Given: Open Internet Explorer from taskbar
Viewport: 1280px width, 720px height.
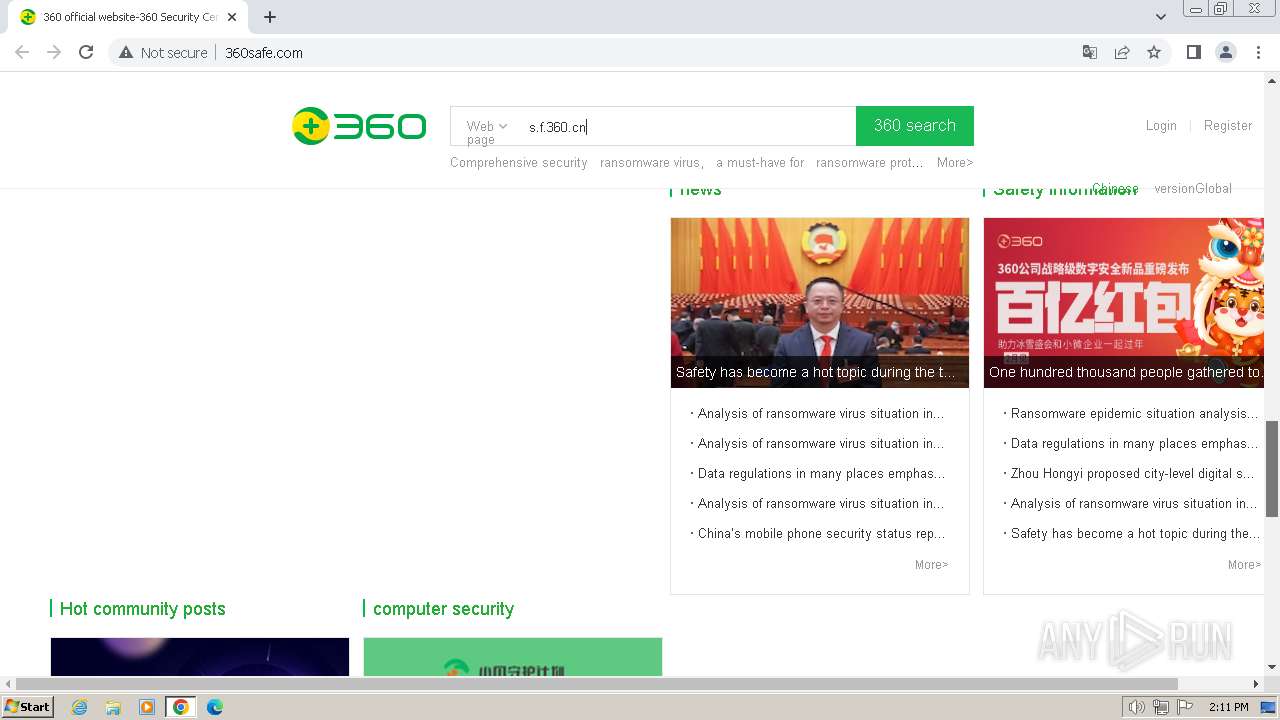Looking at the screenshot, I should 80,707.
